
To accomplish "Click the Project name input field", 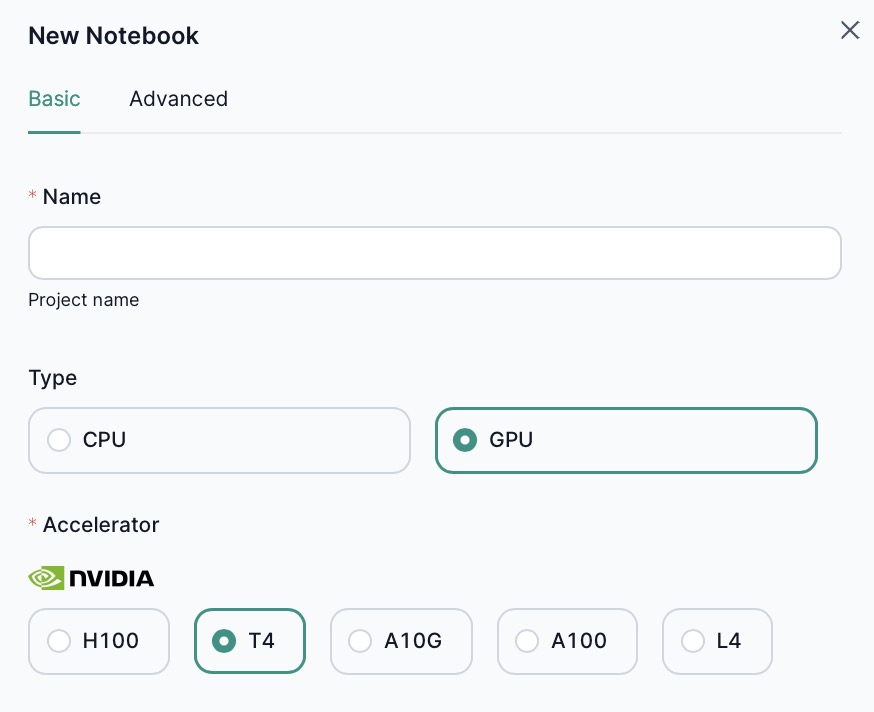I will pos(435,253).
